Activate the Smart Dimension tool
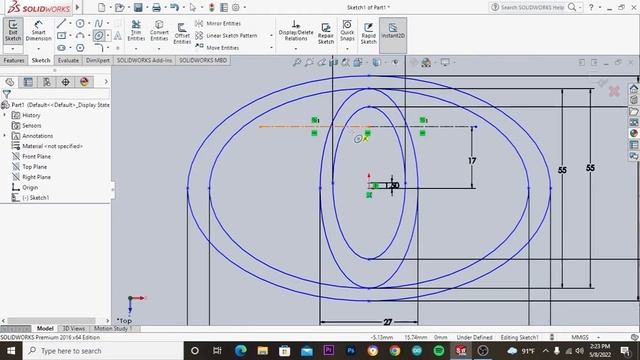This screenshot has height=360, width=640. click(38, 31)
